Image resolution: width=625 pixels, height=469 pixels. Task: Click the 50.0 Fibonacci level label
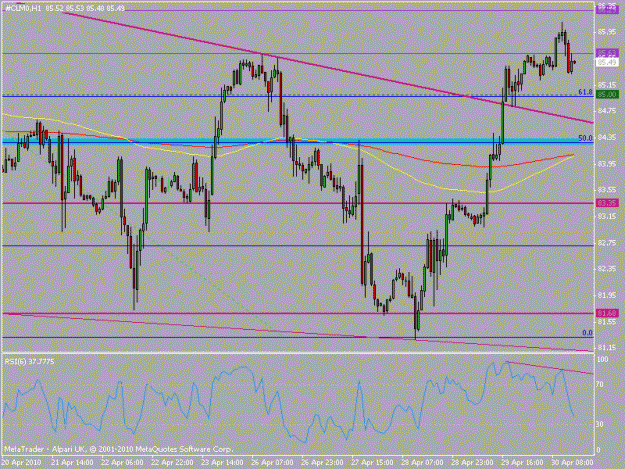tap(585, 138)
